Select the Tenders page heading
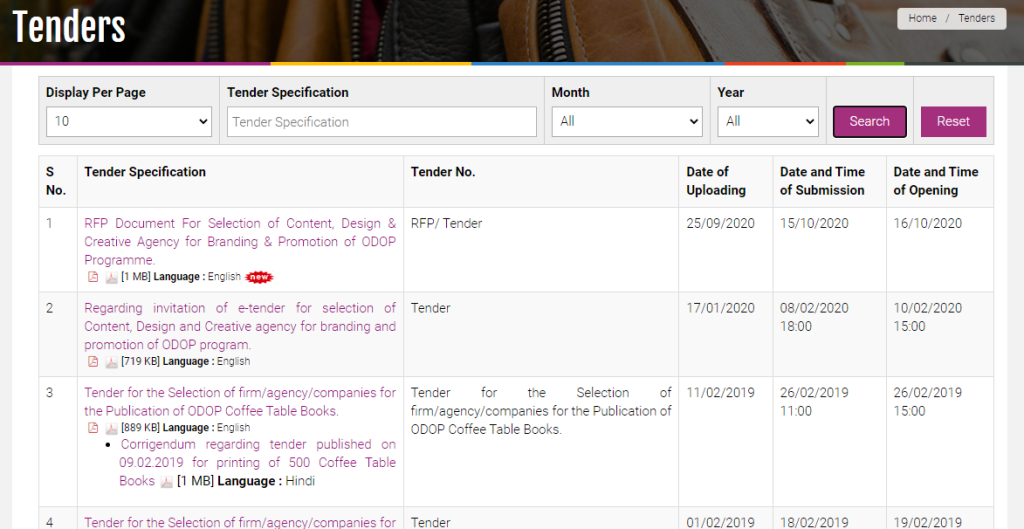Screen dimensions: 1024x529 (69, 27)
